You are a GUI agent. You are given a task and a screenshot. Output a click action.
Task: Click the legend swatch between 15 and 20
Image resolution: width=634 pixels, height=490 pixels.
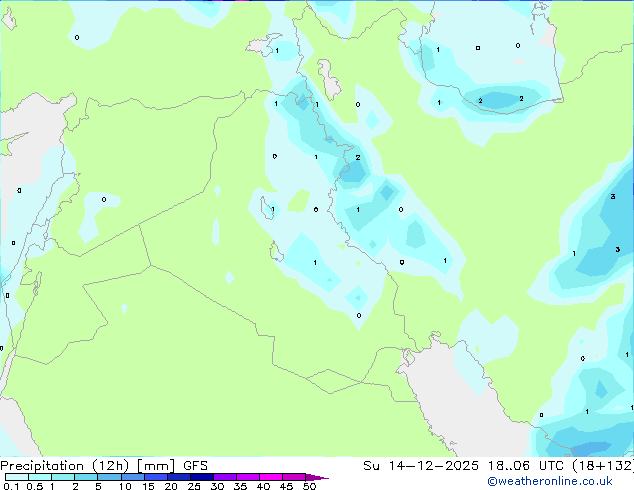156,477
